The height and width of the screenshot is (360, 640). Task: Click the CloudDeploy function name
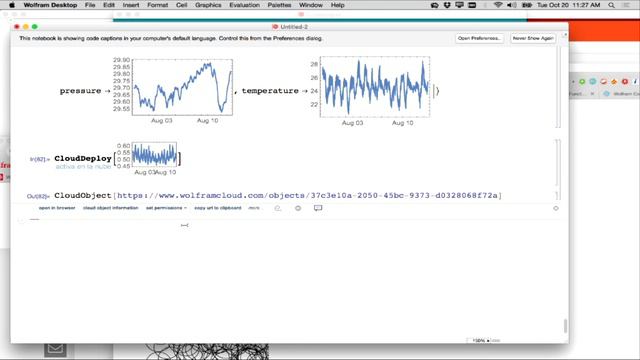[x=83, y=158]
